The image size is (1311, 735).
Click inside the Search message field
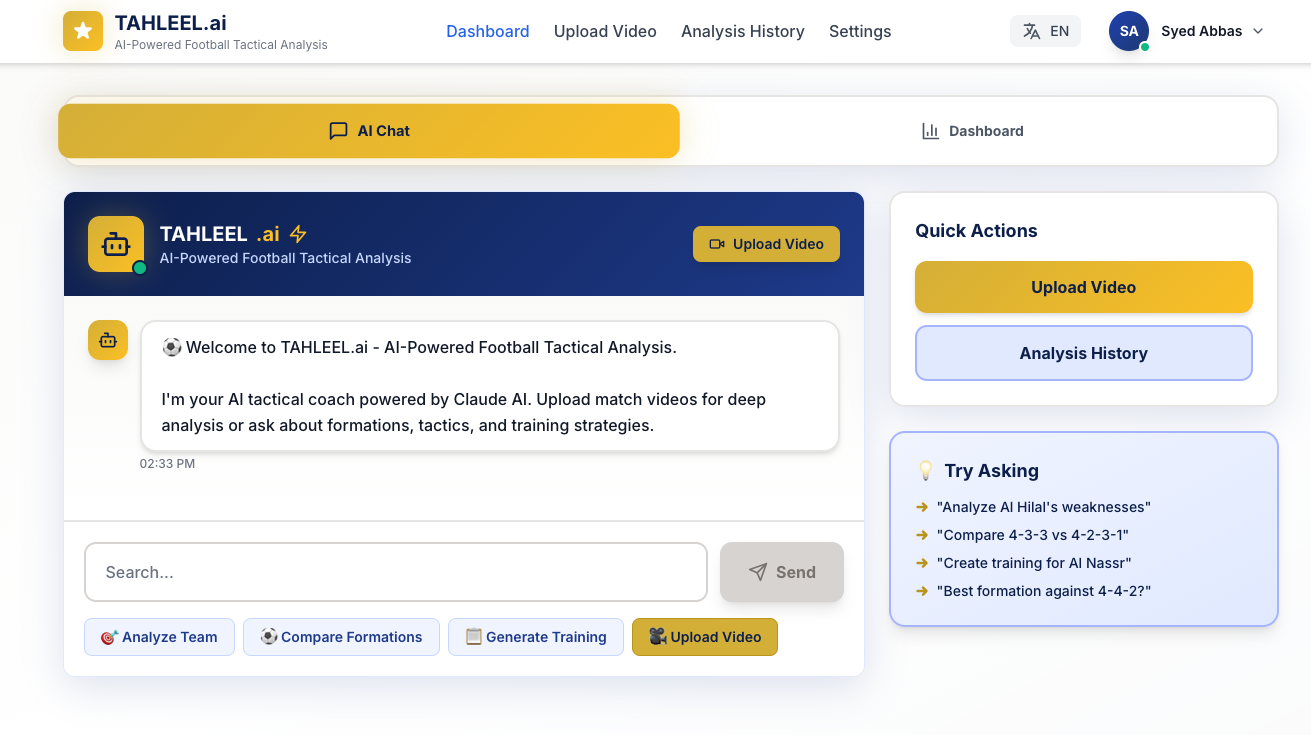pyautogui.click(x=395, y=571)
